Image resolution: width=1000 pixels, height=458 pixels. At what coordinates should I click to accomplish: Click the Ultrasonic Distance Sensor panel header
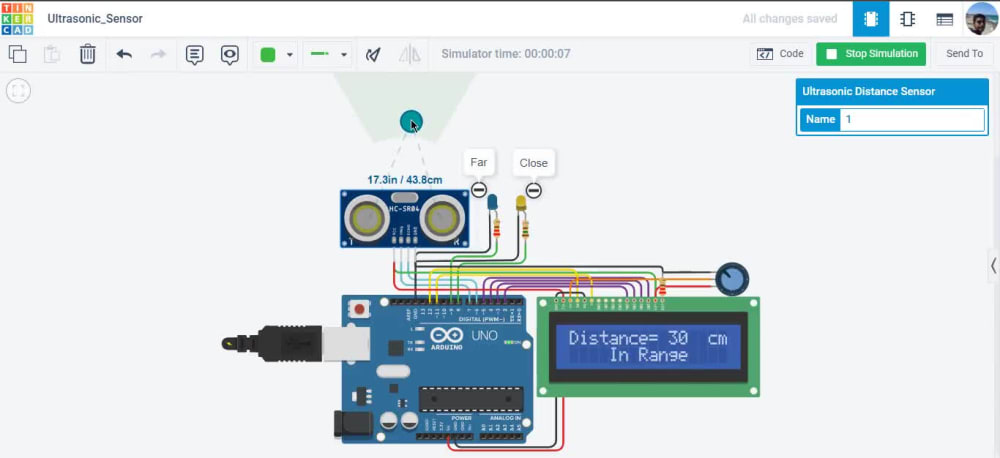pos(893,91)
